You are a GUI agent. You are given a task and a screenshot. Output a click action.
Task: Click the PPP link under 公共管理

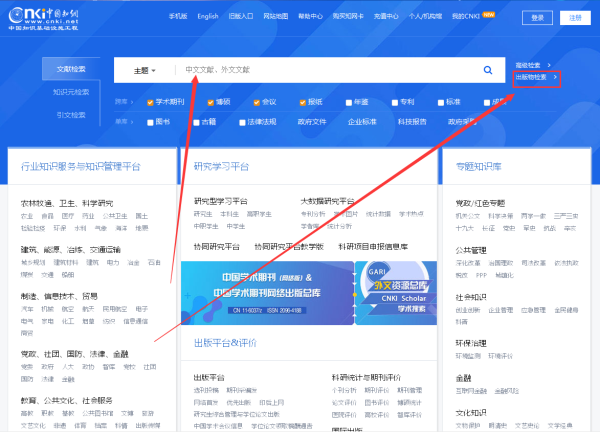(x=481, y=275)
